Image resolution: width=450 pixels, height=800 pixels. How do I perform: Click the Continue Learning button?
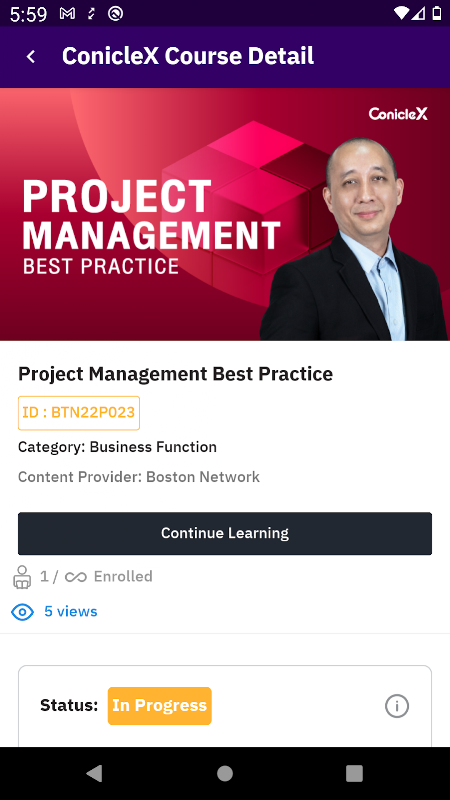tap(225, 533)
